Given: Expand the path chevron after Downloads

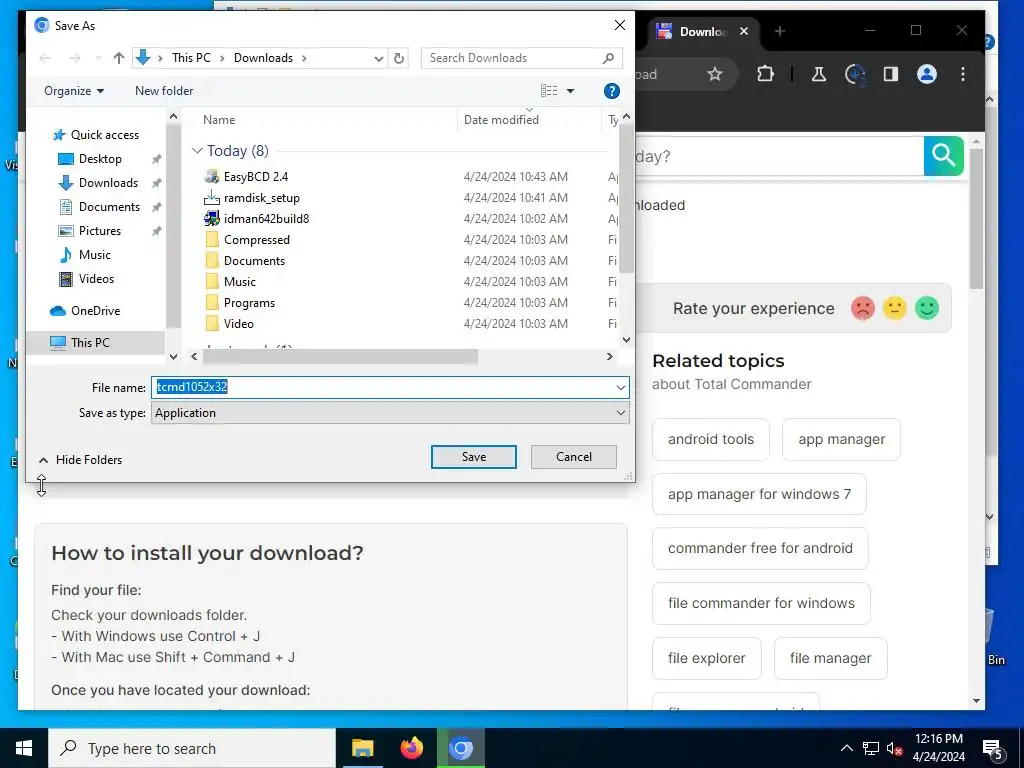Looking at the screenshot, I should click(x=304, y=58).
